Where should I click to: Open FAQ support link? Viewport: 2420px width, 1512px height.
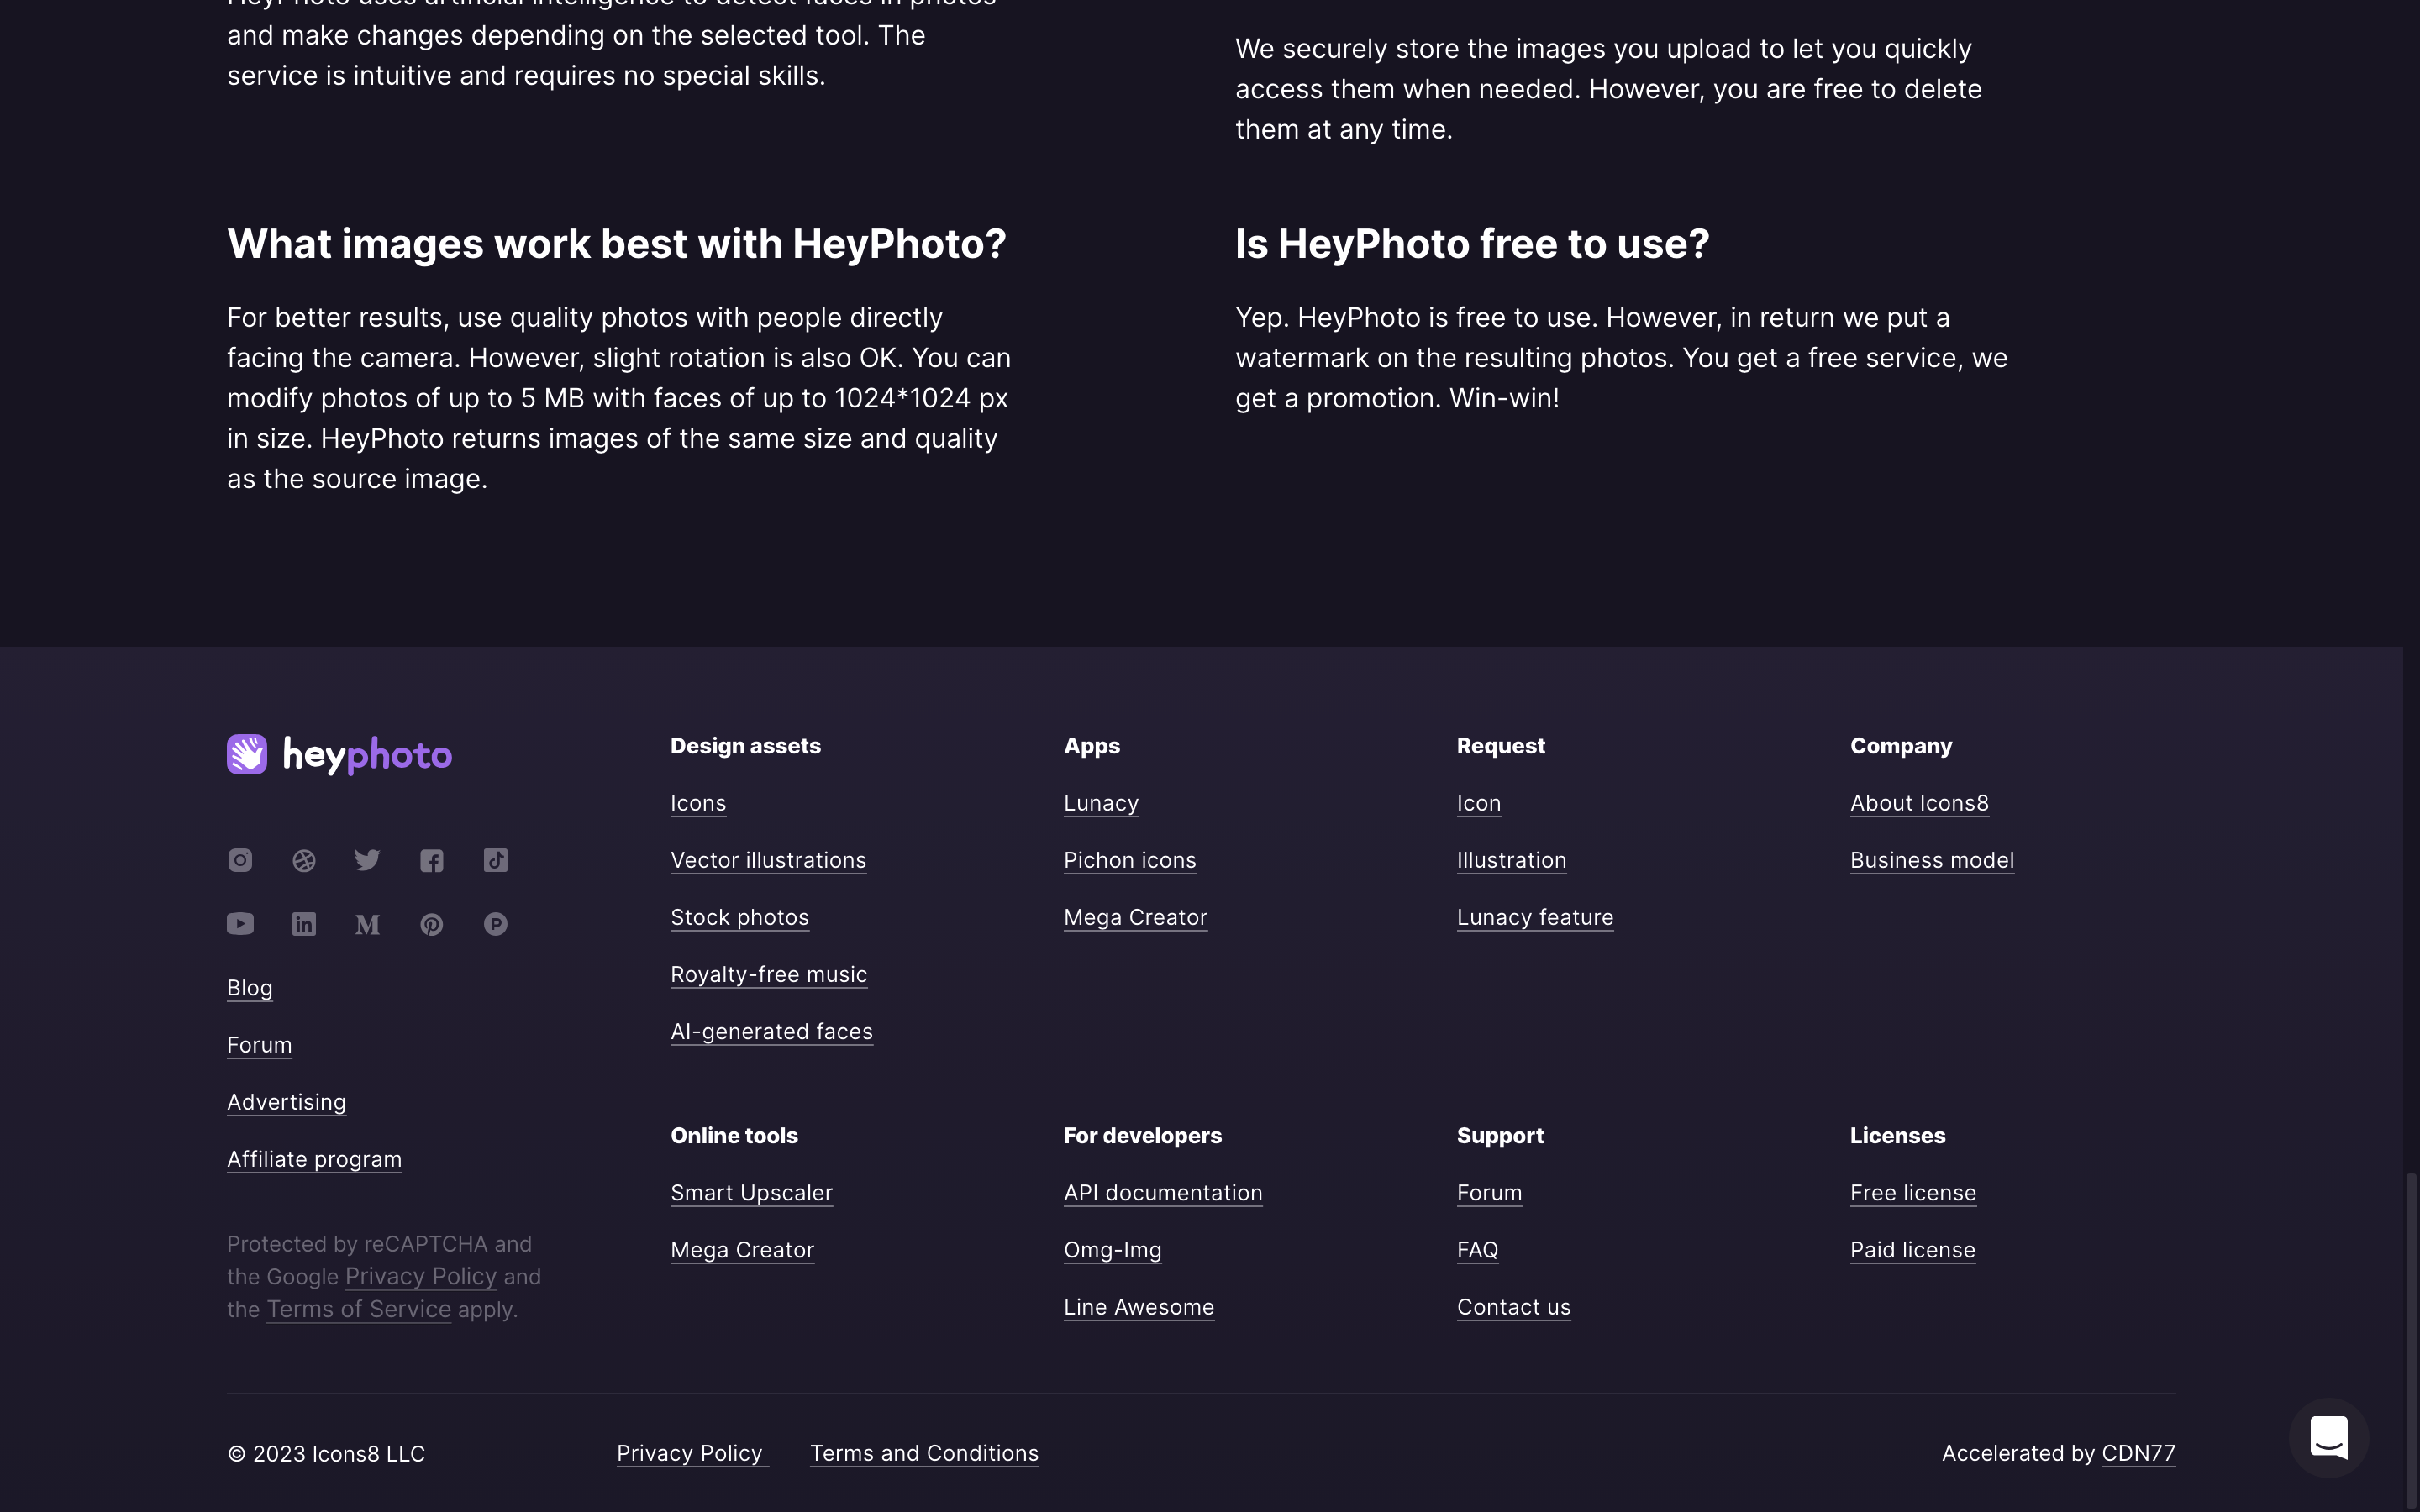coord(1477,1250)
